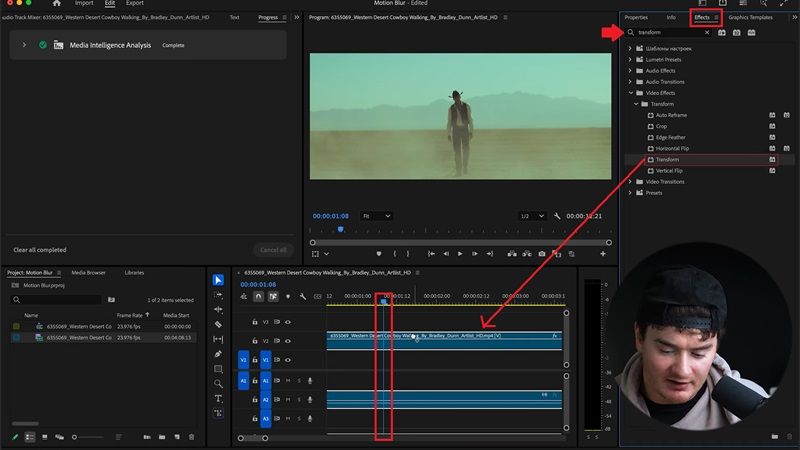Expand Audio Transitions folder
The height and width of the screenshot is (450, 800).
(x=630, y=82)
